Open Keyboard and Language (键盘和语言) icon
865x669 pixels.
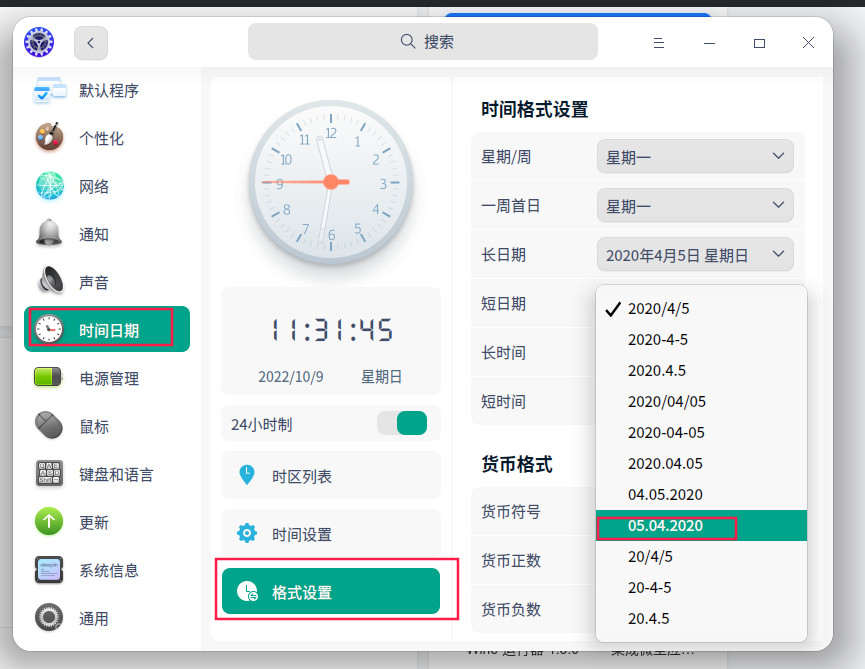tap(50, 474)
